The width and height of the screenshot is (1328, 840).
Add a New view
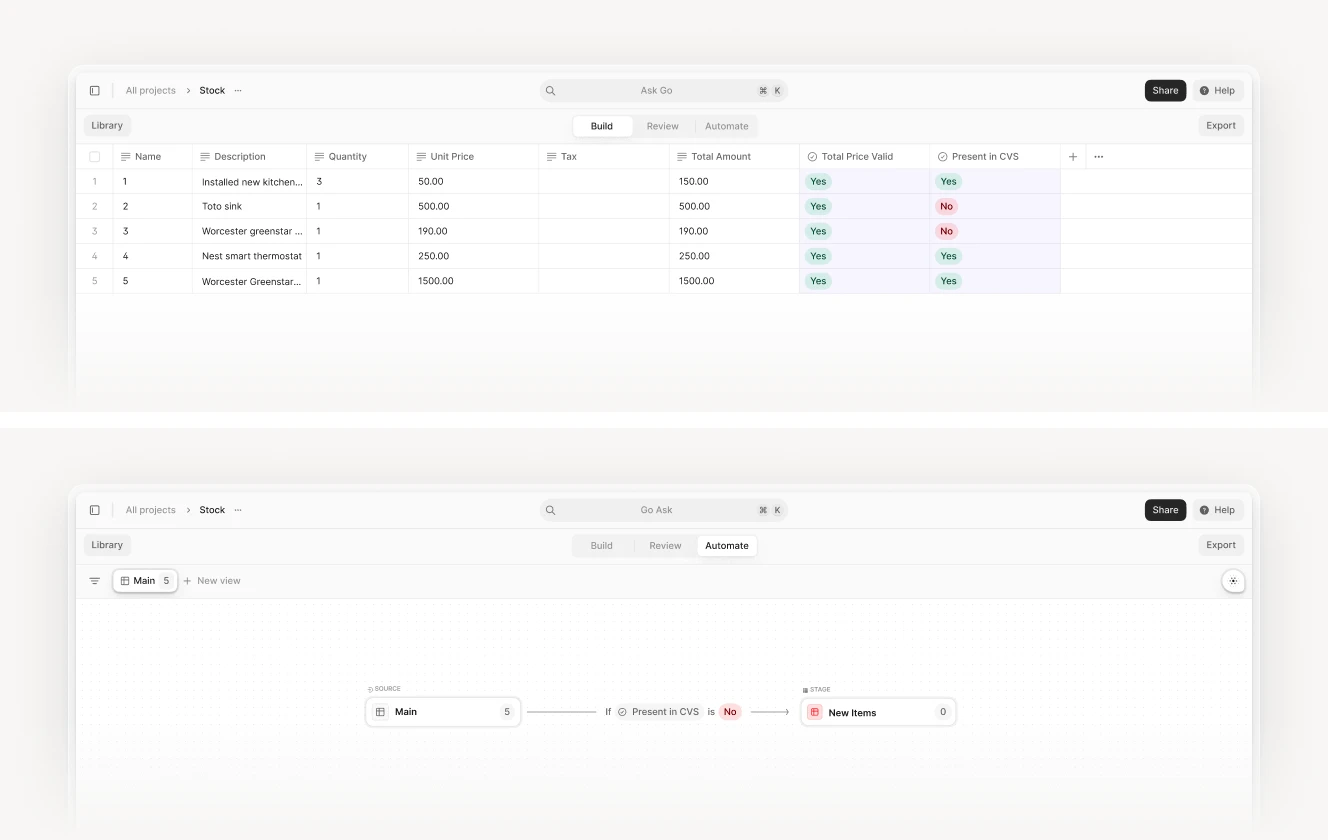pos(212,581)
